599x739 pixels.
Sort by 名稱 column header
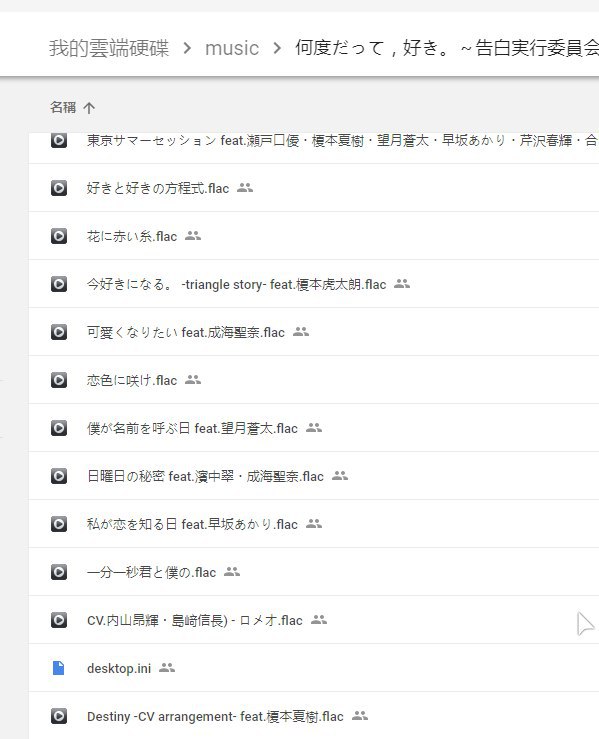tap(63, 107)
